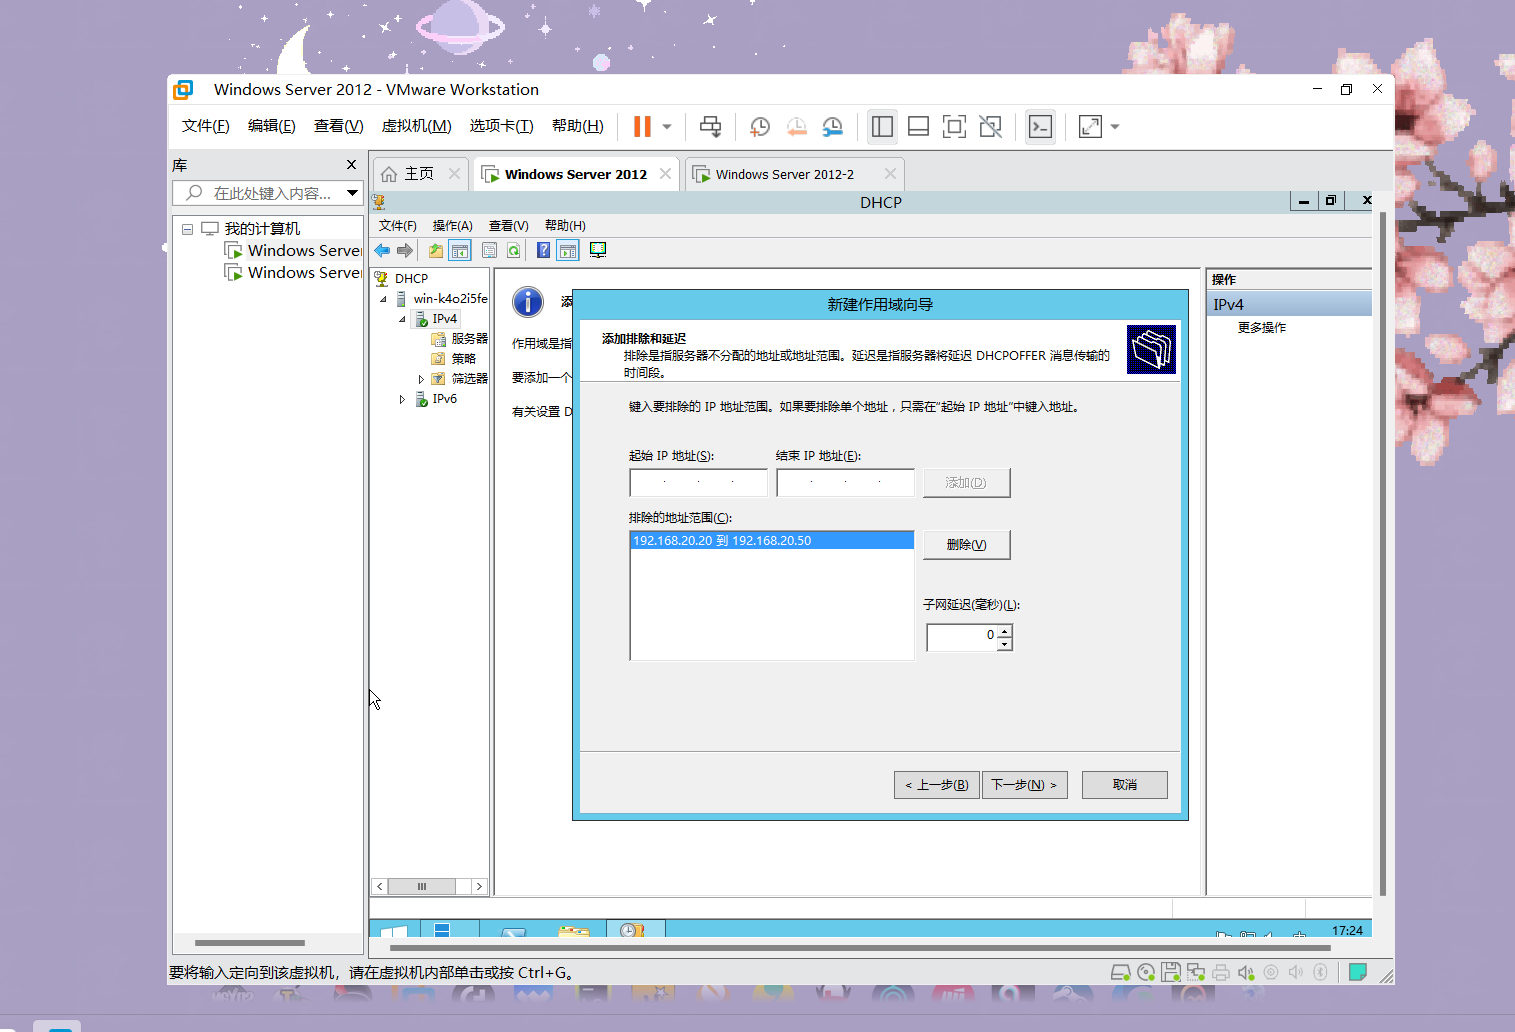Toggle the show/hide action pane icon

tap(568, 251)
